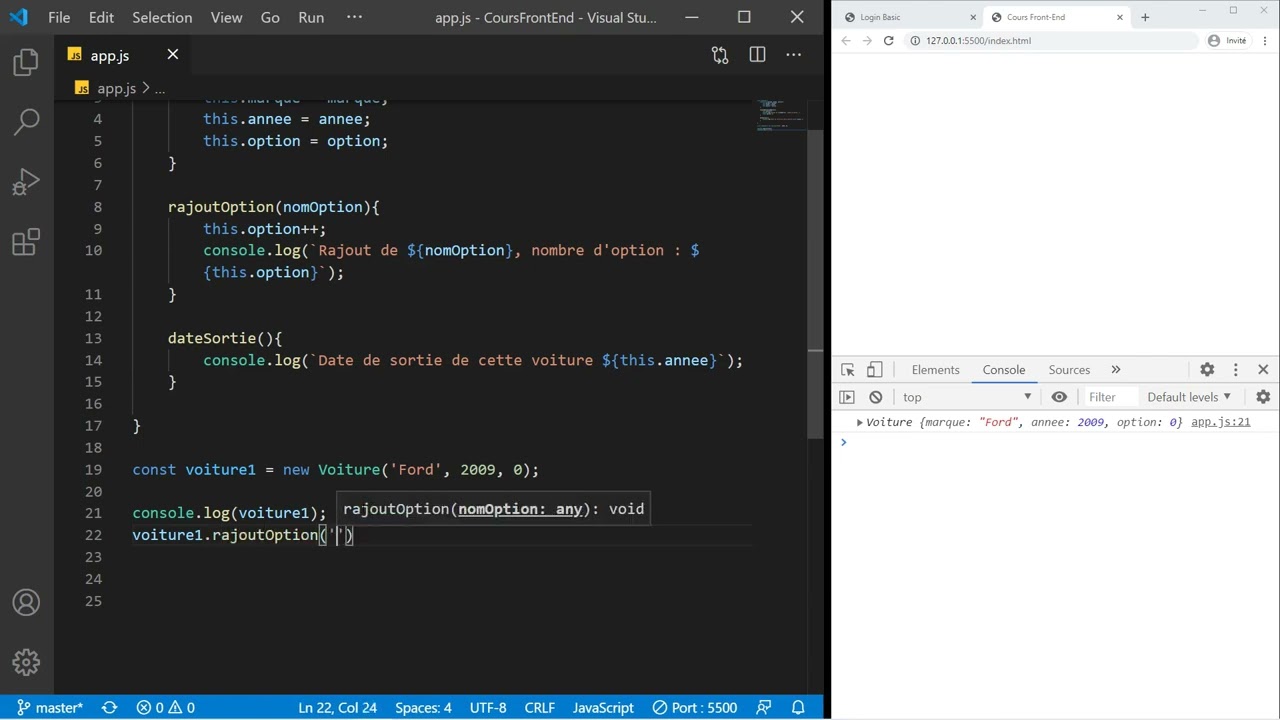Click the console Filter input field

(x=1110, y=397)
